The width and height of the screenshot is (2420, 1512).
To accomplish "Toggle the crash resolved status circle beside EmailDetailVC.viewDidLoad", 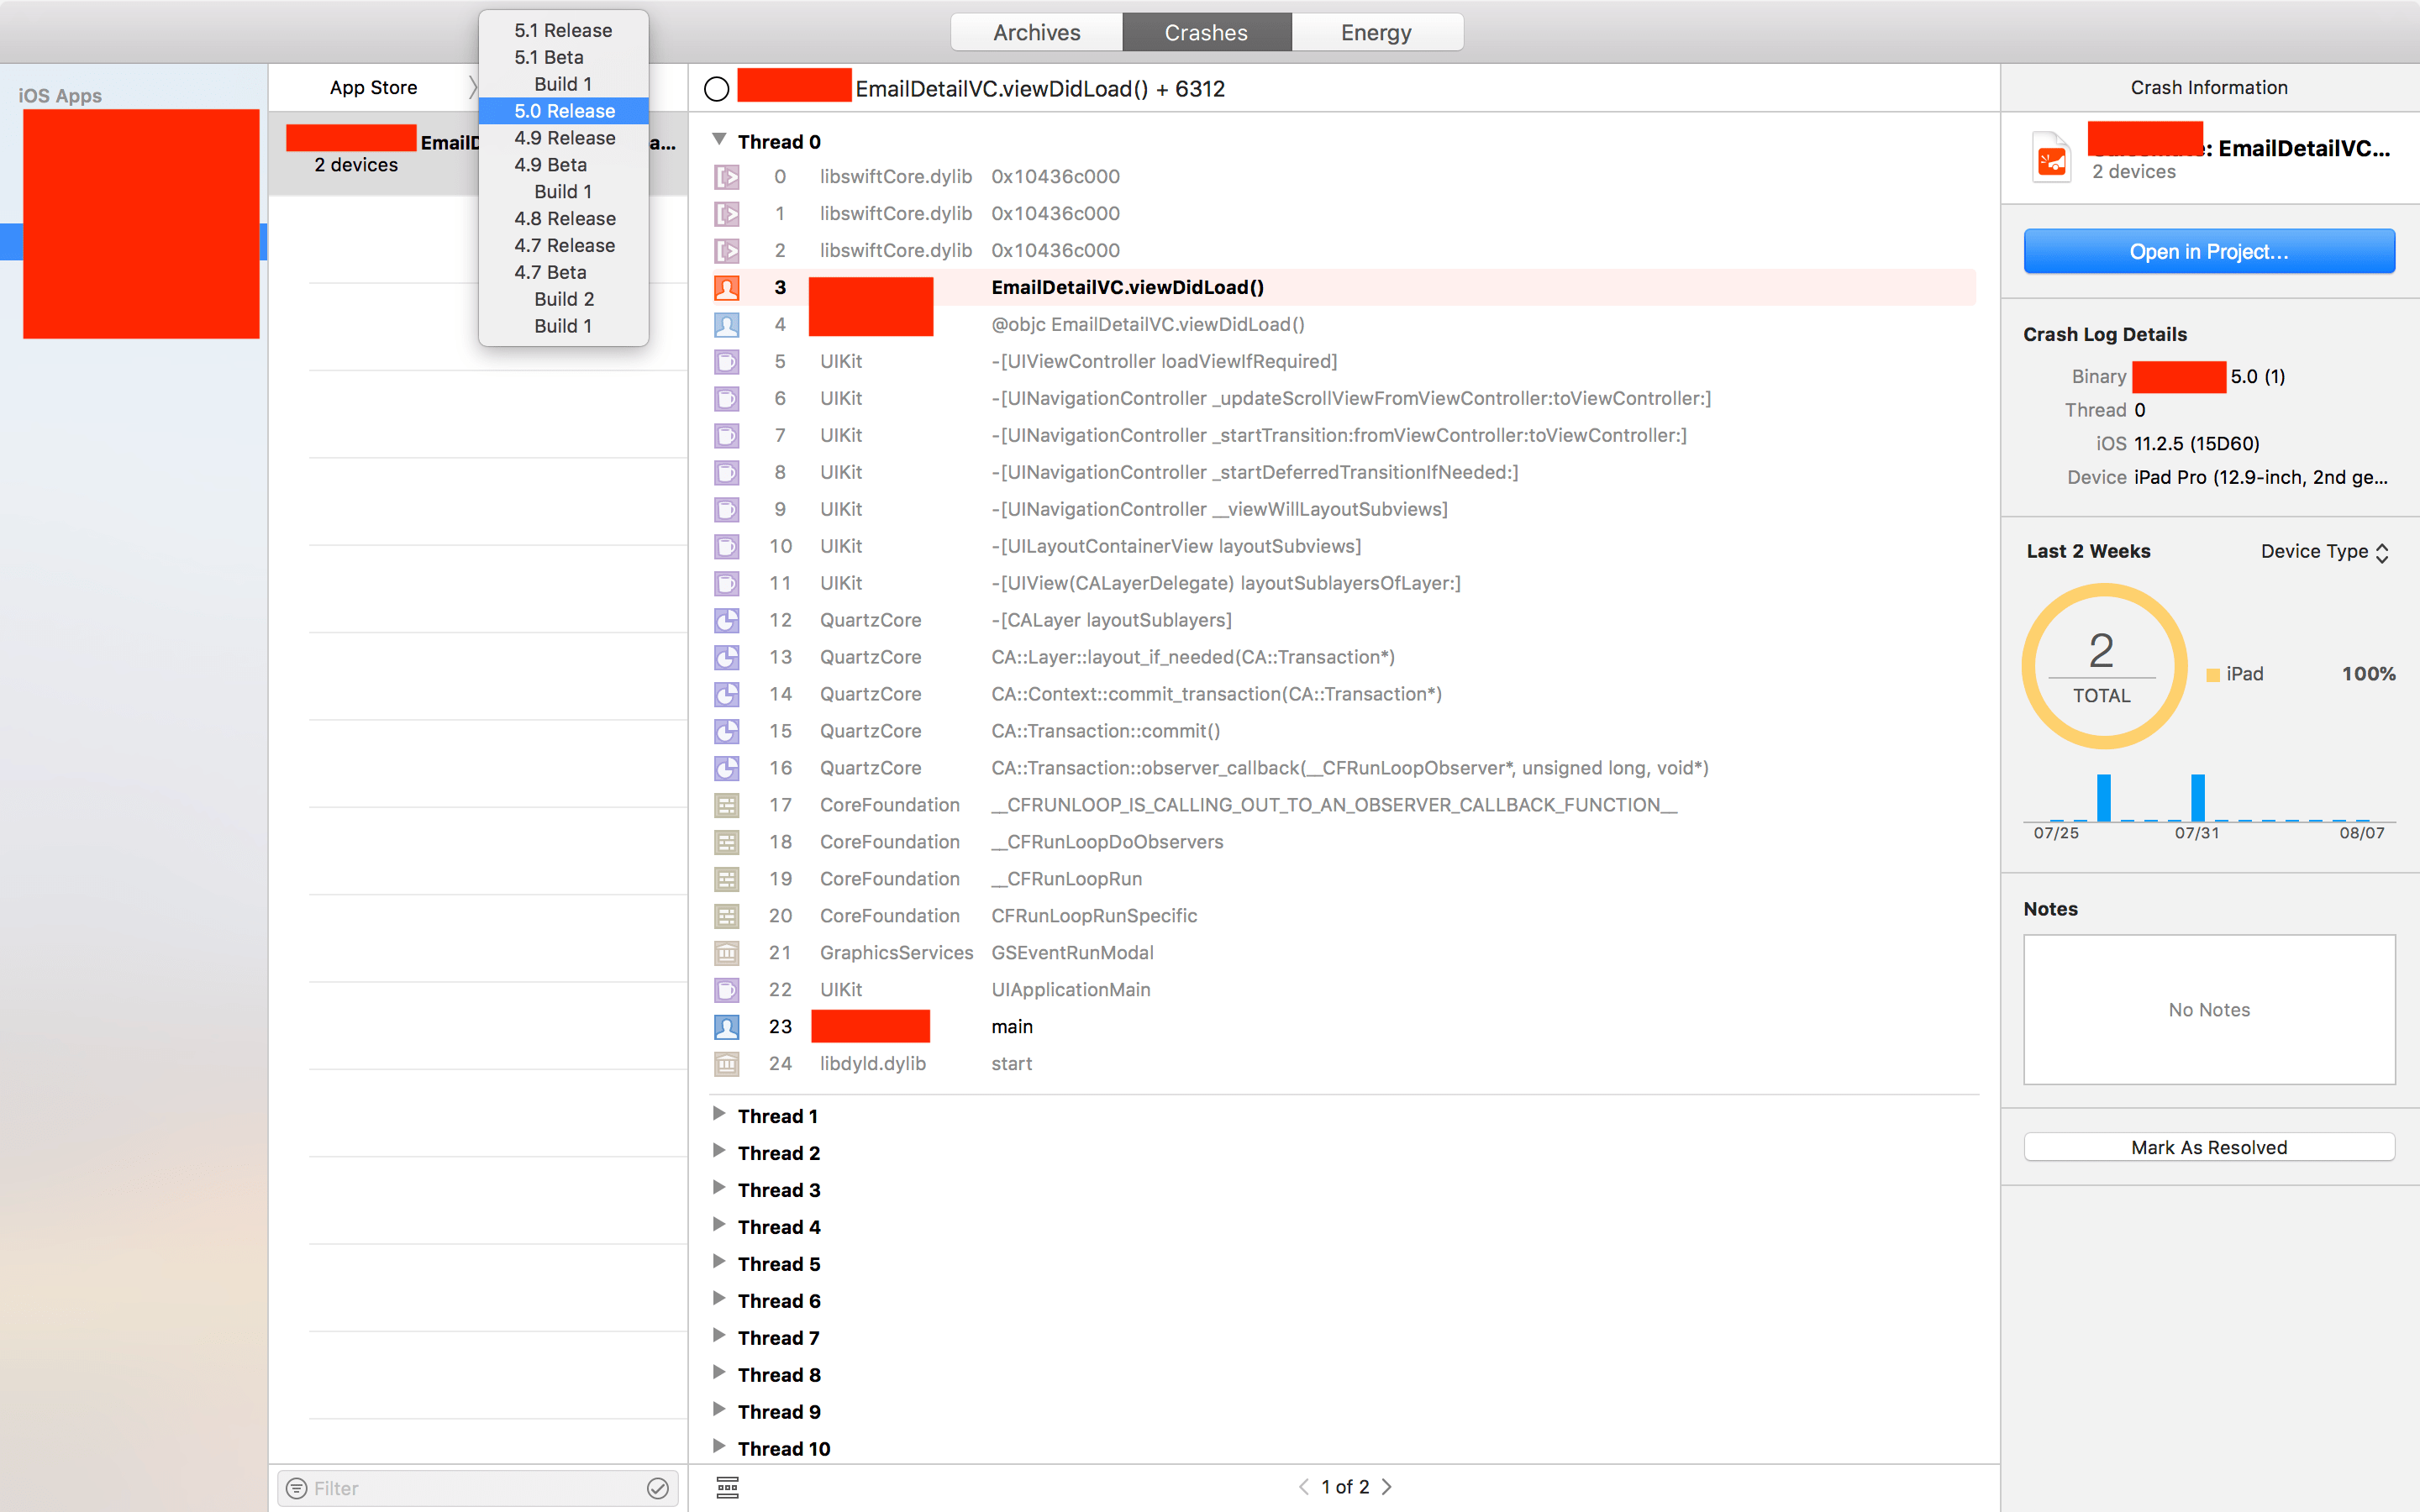I will [x=716, y=88].
